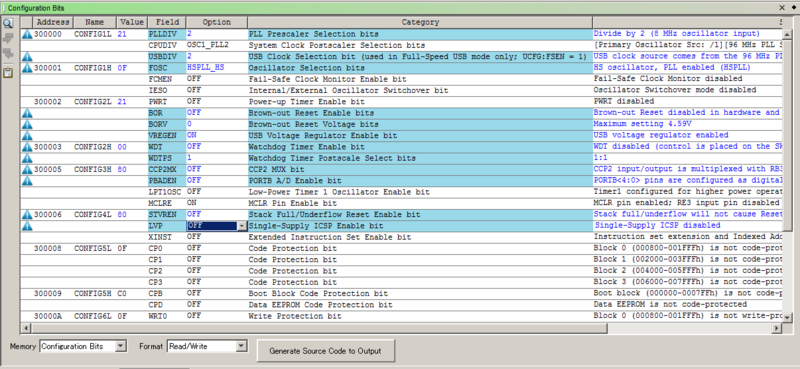Open the LVP option dropdown
The image size is (800, 369).
(x=242, y=226)
